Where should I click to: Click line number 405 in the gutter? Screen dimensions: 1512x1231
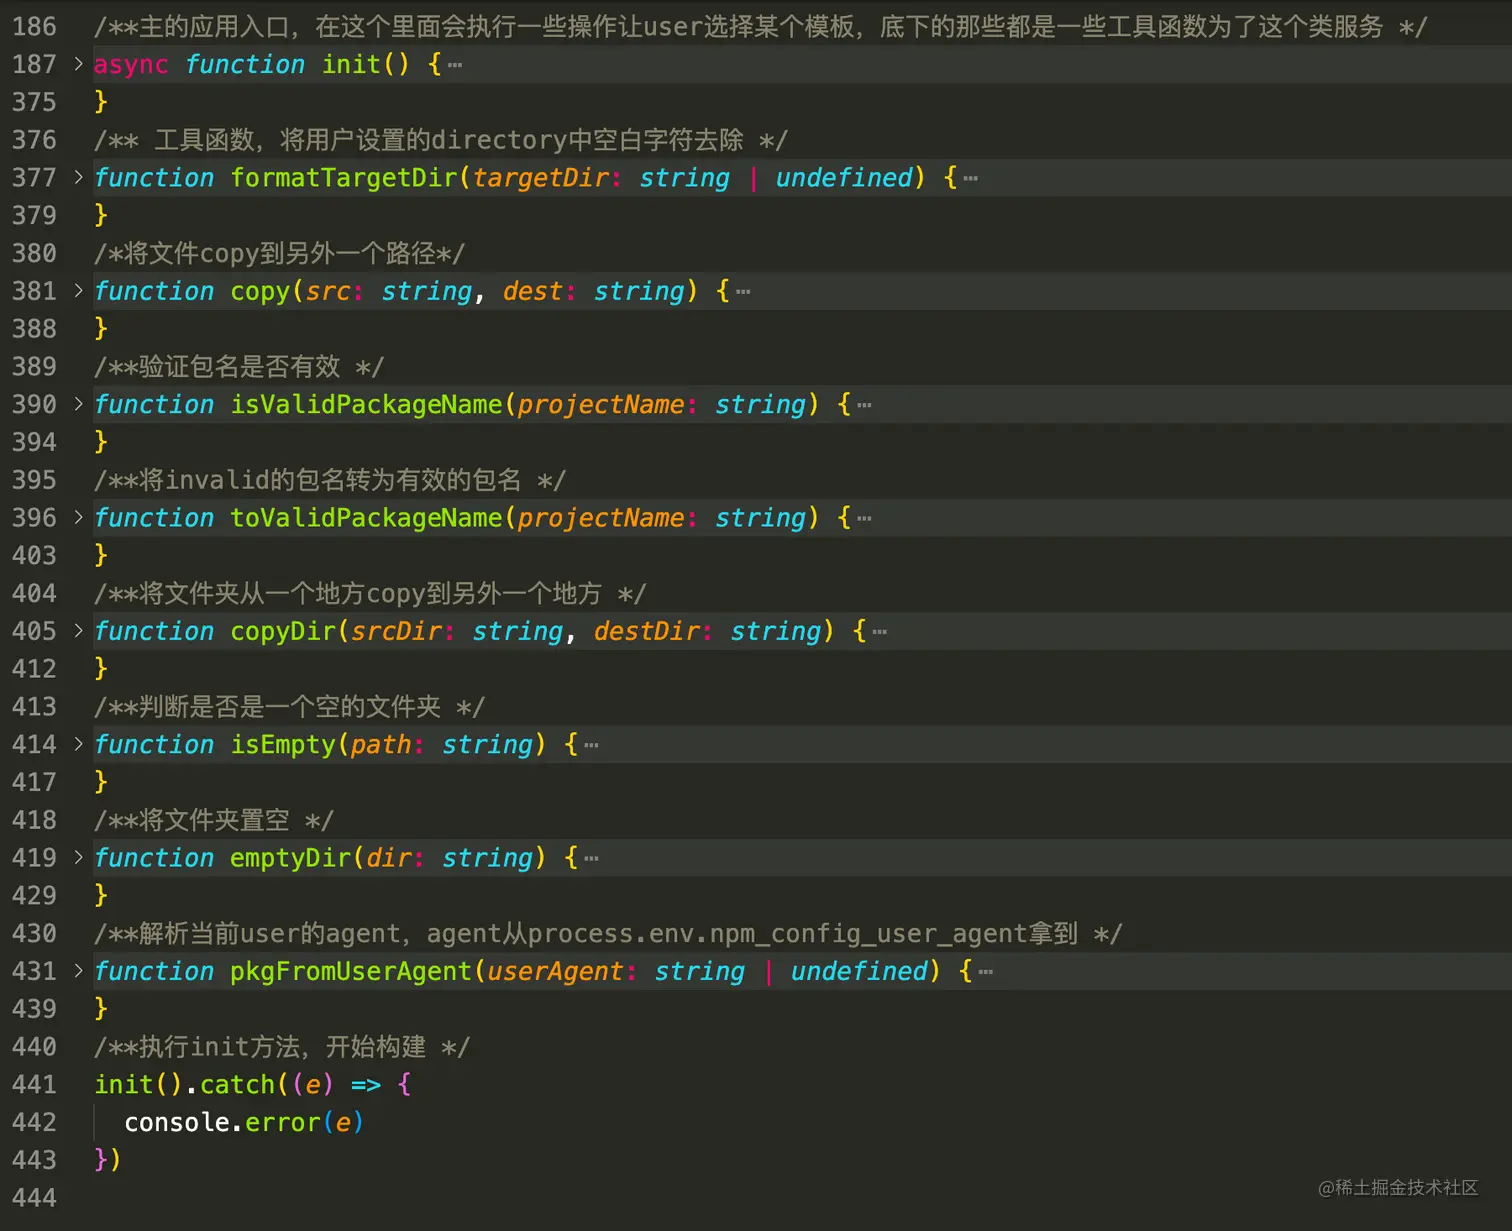(x=34, y=631)
